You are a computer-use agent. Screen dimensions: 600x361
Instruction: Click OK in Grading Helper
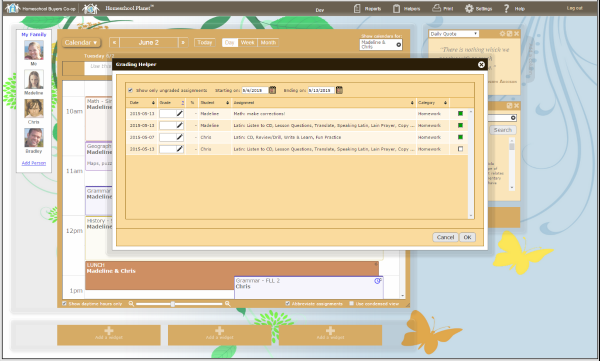467,237
